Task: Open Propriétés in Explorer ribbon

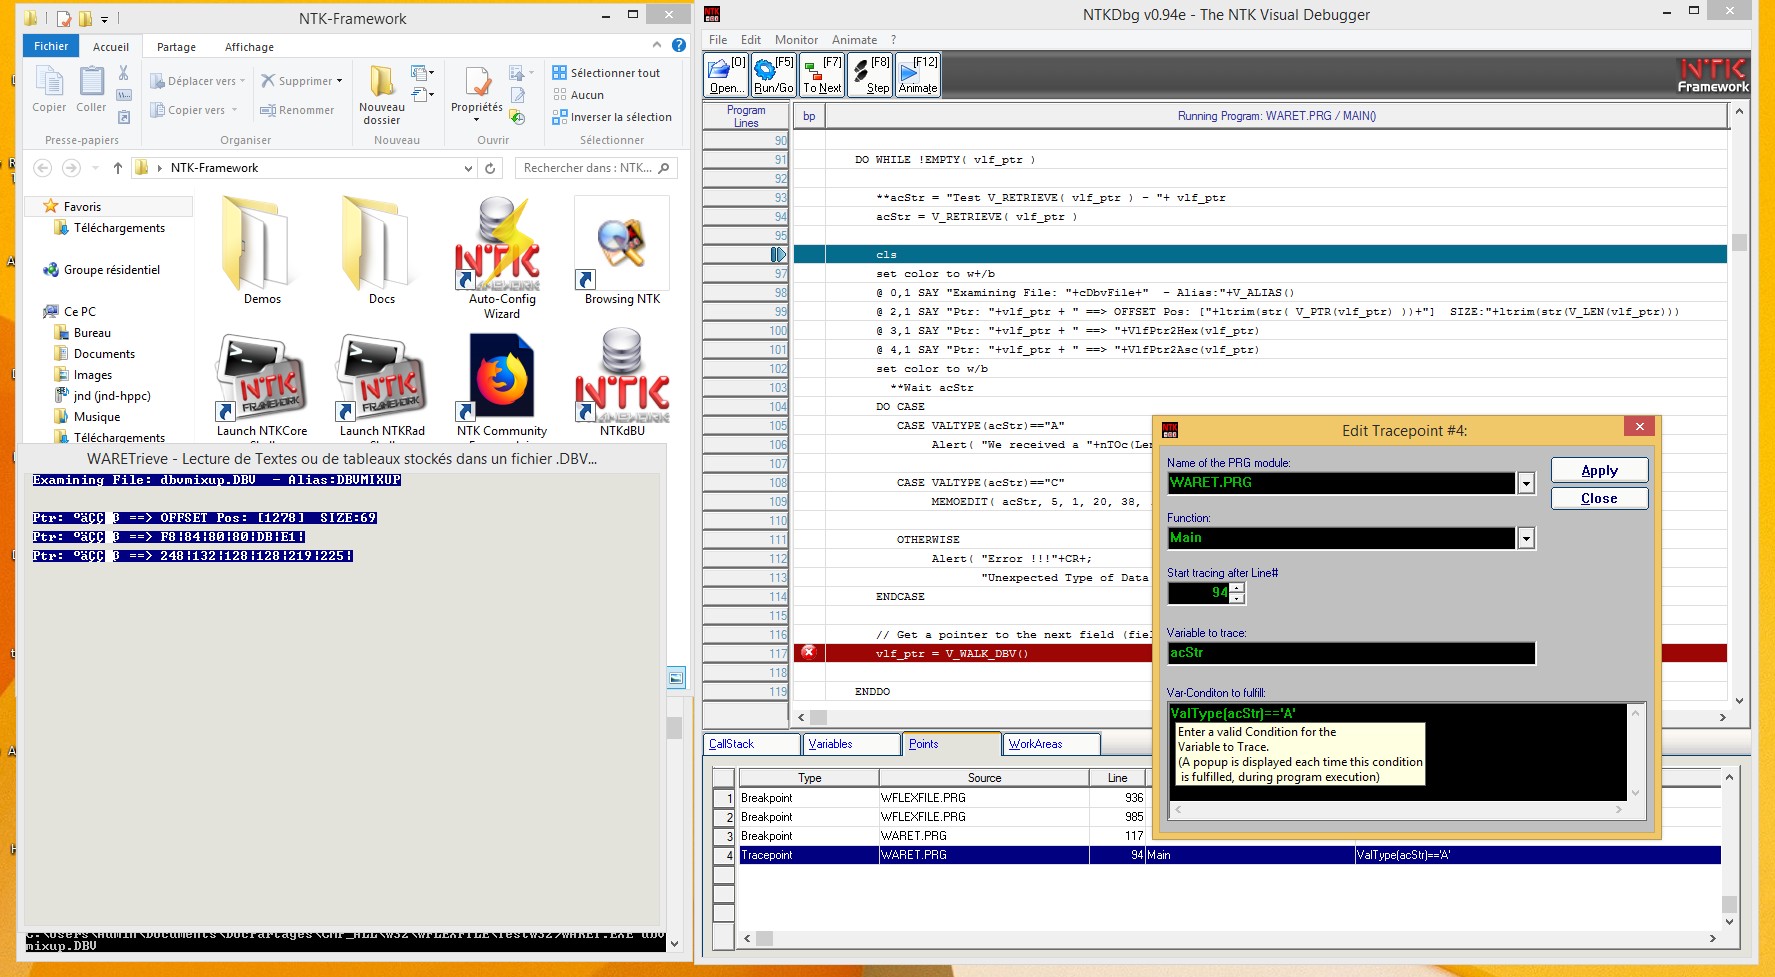Action: tap(477, 95)
